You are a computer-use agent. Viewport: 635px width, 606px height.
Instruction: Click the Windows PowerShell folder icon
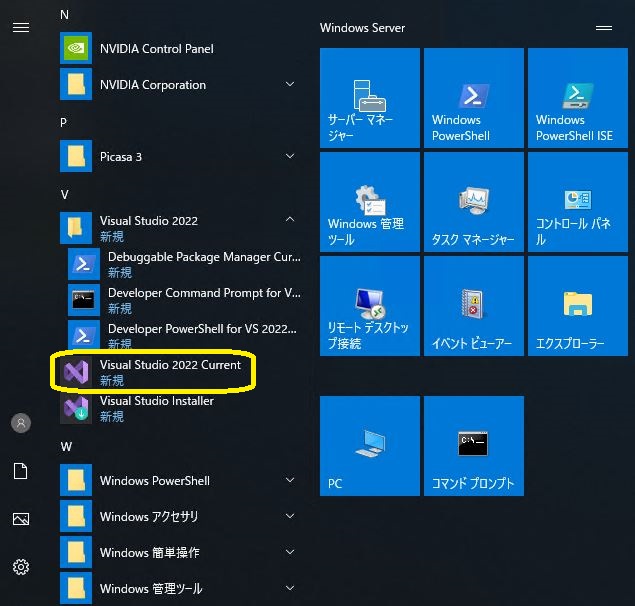point(76,480)
